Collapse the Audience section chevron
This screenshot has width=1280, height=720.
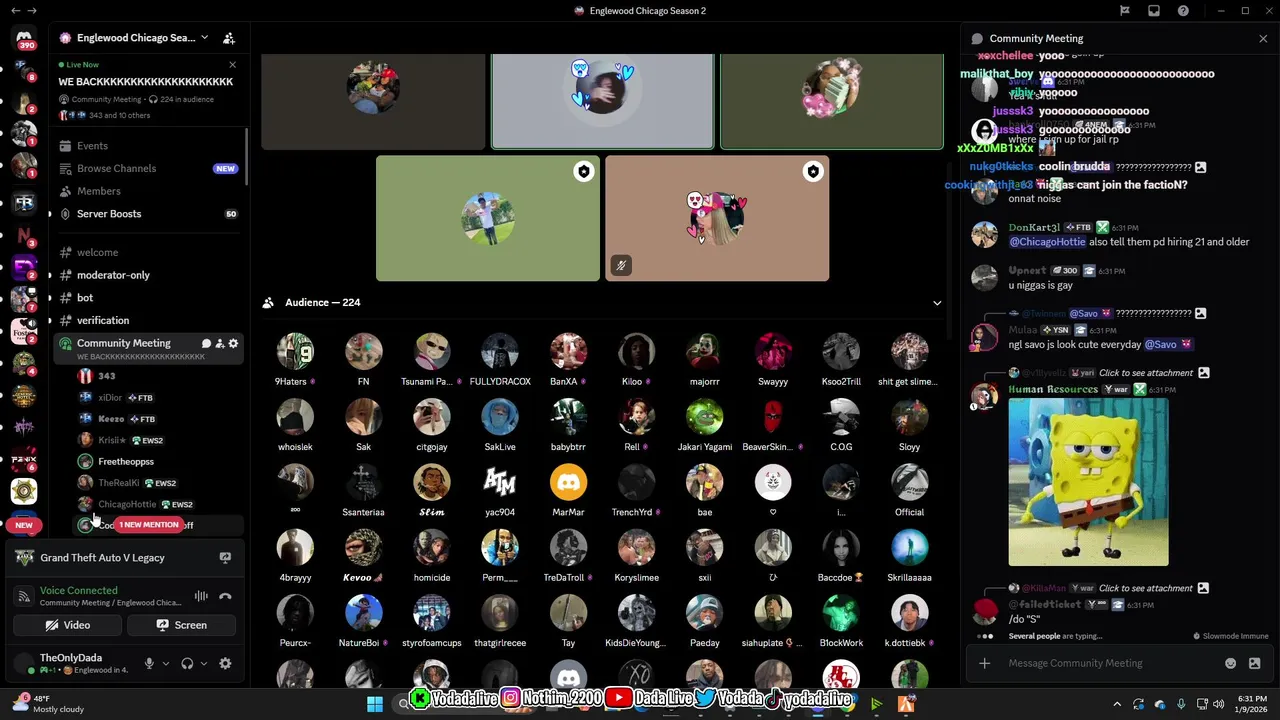coord(937,303)
